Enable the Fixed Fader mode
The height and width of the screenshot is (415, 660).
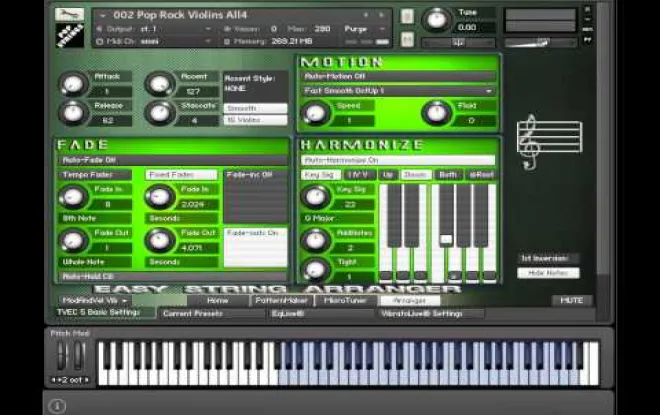[181, 175]
